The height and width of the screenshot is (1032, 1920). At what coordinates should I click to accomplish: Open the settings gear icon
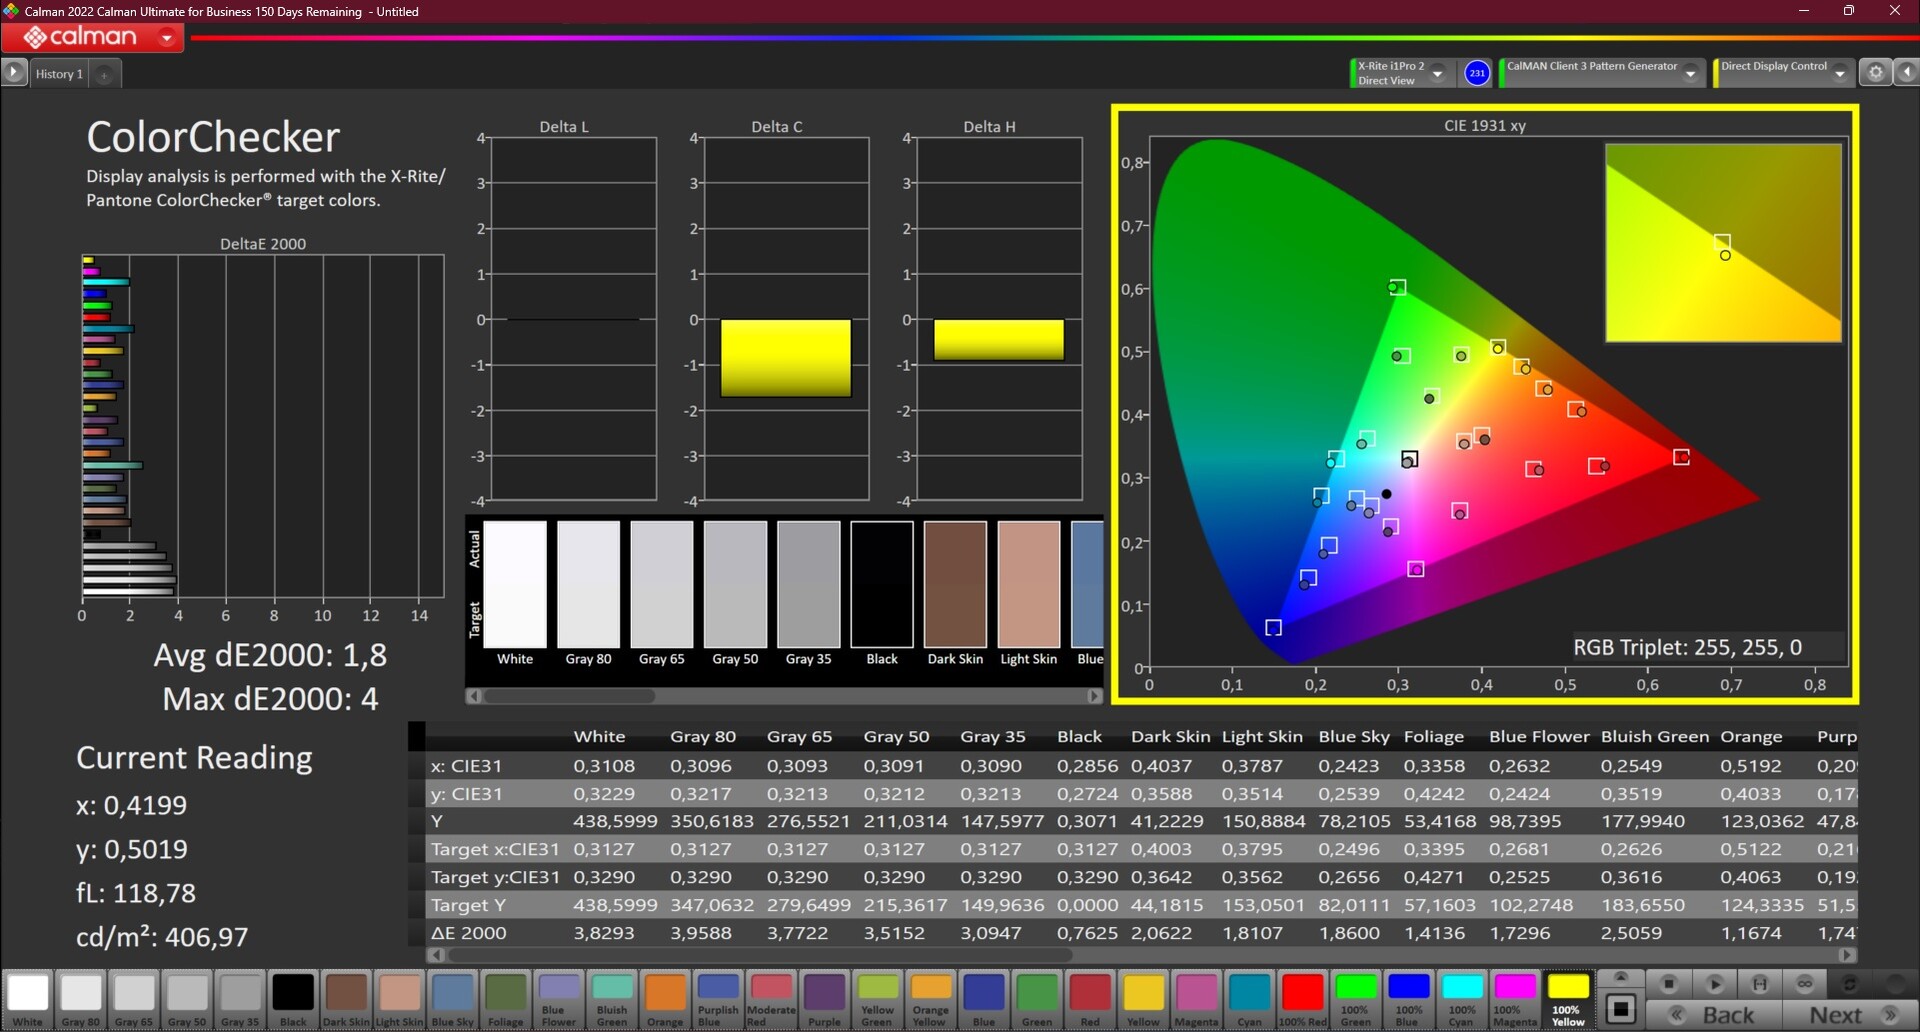pyautogui.click(x=1875, y=73)
